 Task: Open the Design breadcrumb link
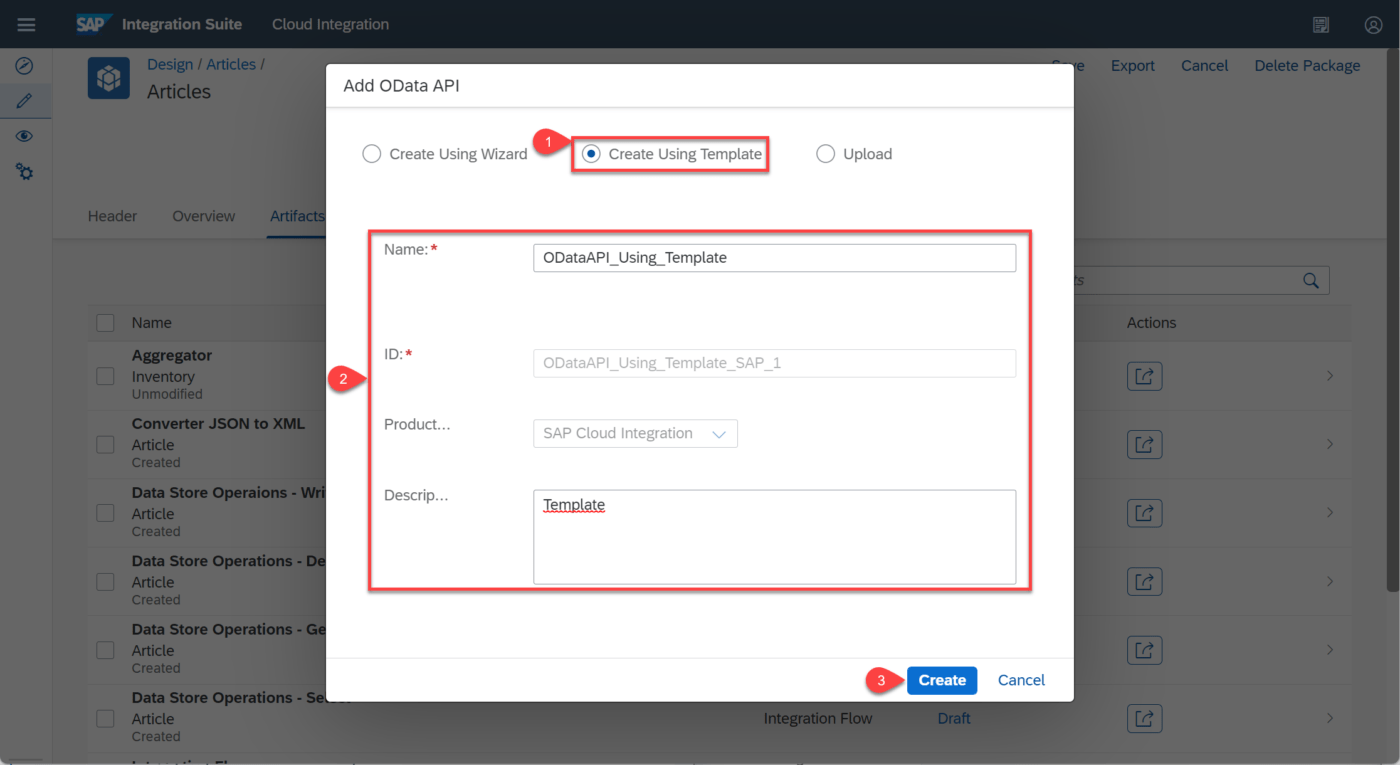coord(170,64)
